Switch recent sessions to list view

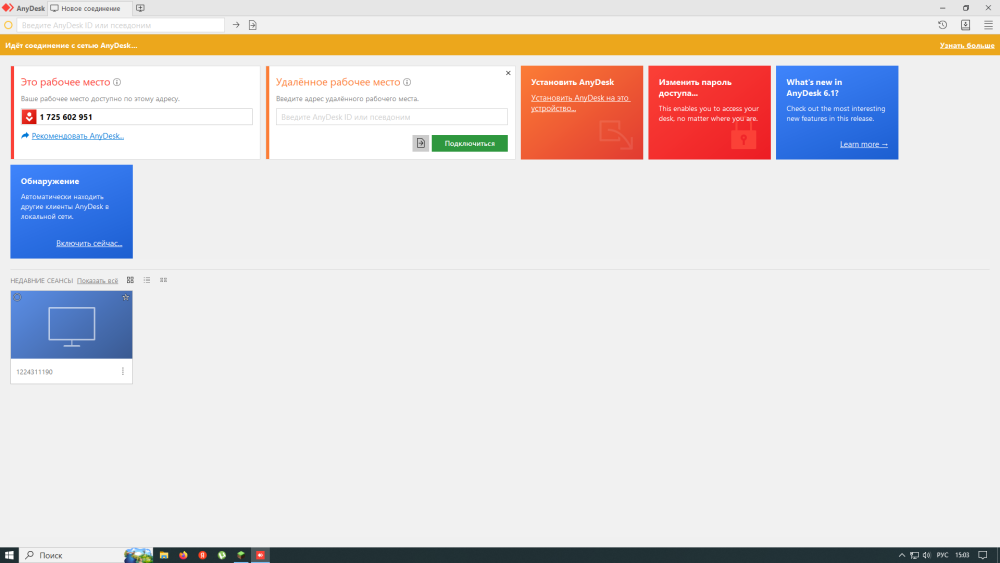pos(147,280)
